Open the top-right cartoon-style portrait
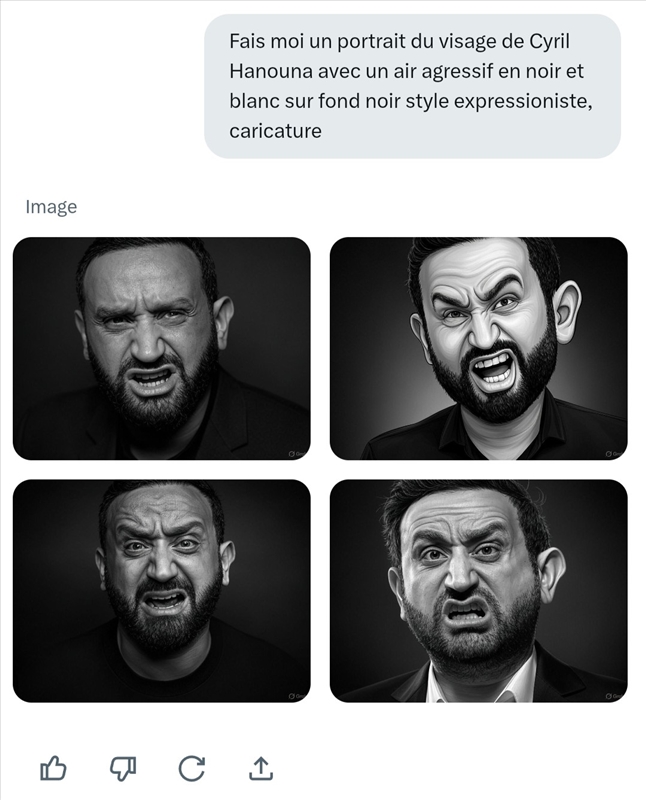 click(x=478, y=348)
